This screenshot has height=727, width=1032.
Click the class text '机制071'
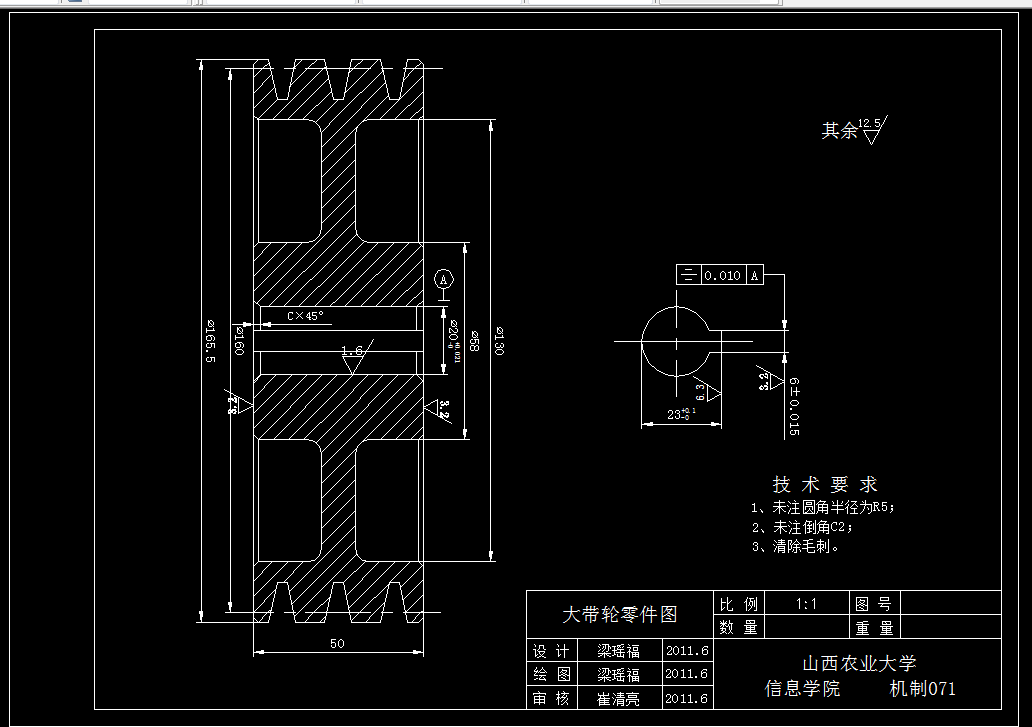pyautogui.click(x=922, y=688)
